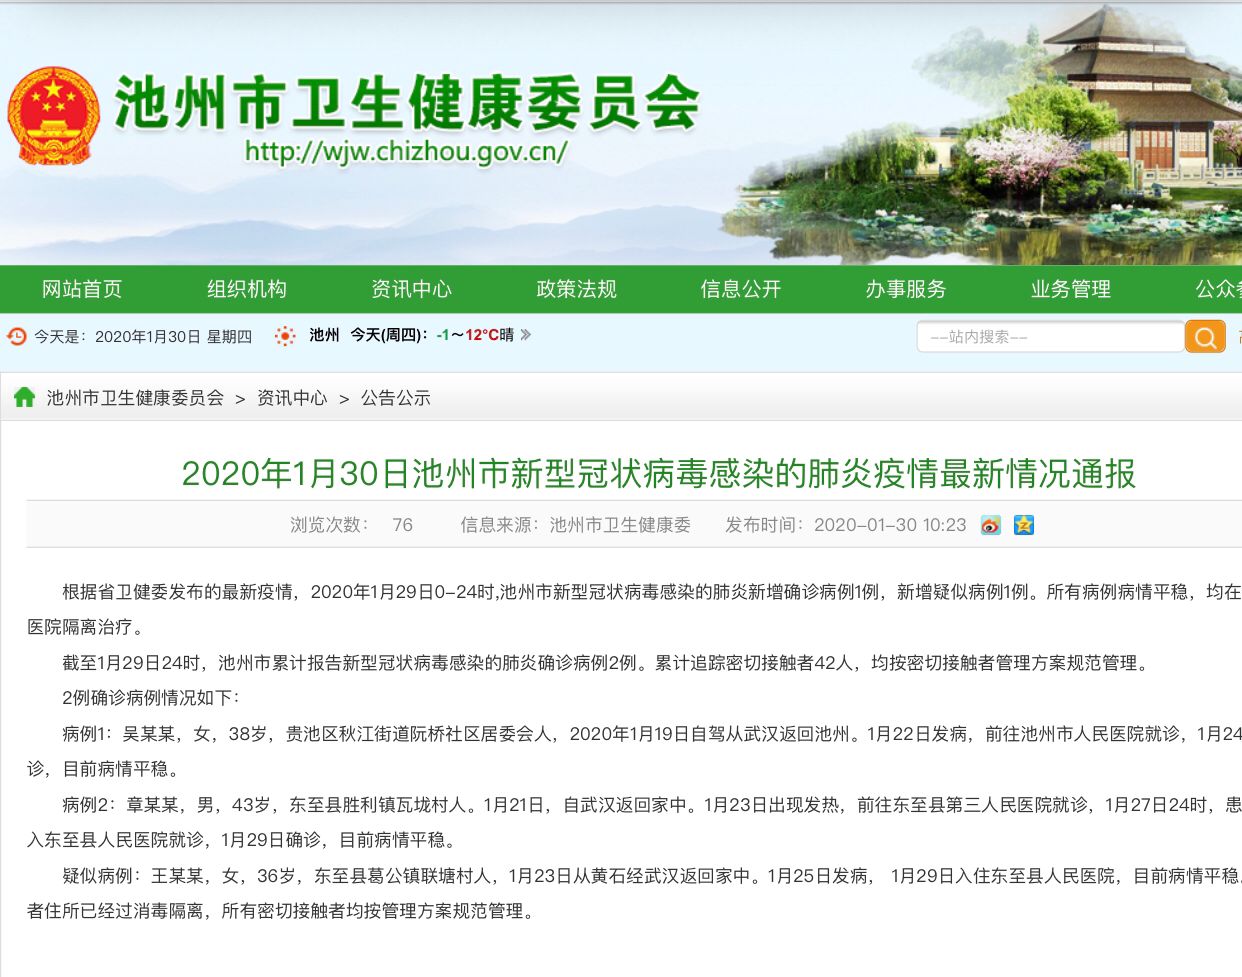Viewport: 1242px width, 977px height.
Task: Open the 组织机构 navigation item
Action: pyautogui.click(x=246, y=289)
